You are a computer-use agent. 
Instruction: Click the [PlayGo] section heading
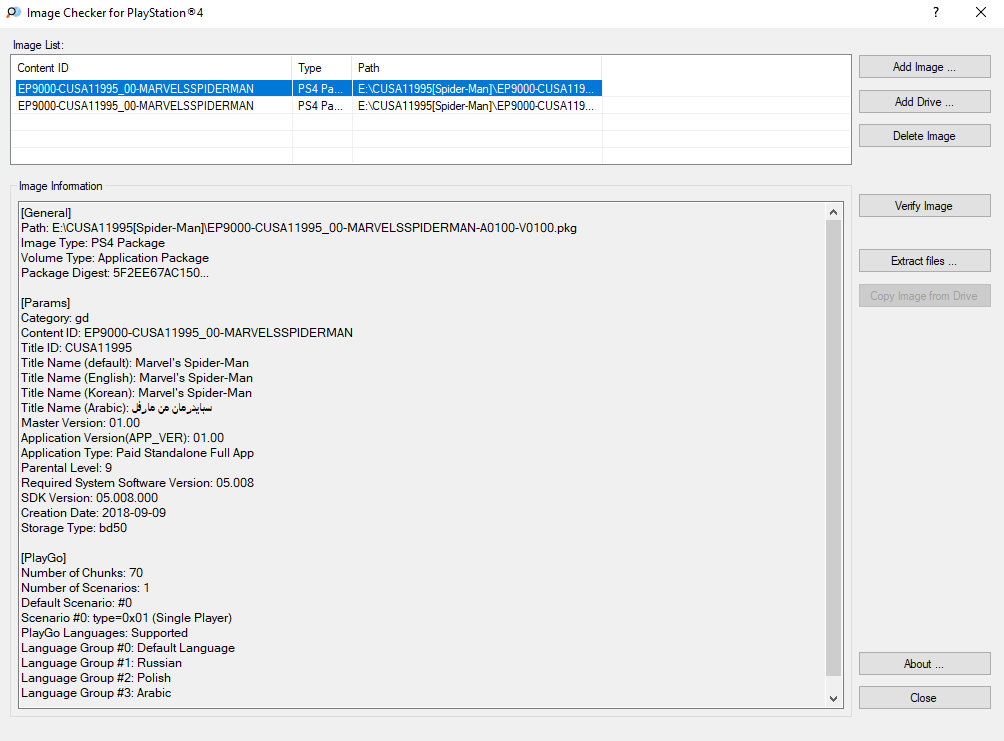tap(44, 558)
